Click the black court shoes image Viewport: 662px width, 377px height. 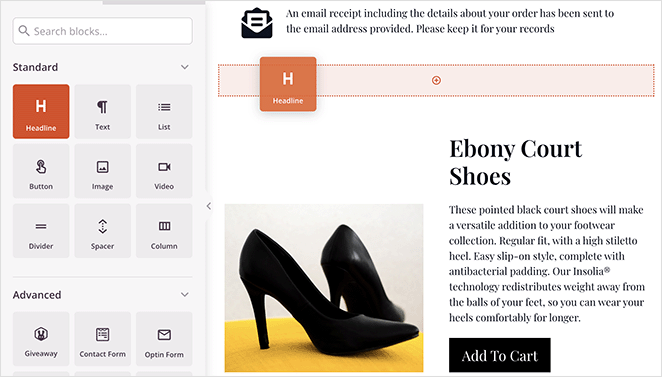click(x=324, y=288)
